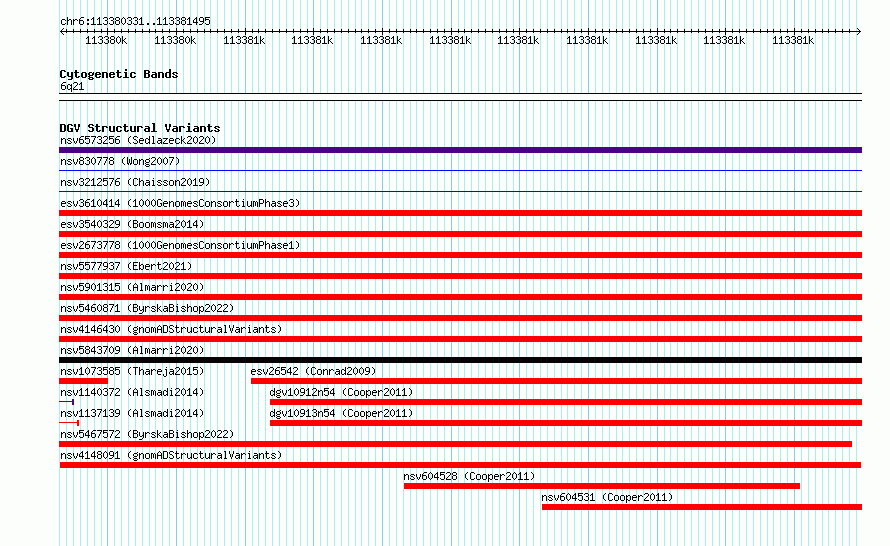890x546 pixels.
Task: Click the red bar under dgv10912n54
Action: click(x=566, y=402)
